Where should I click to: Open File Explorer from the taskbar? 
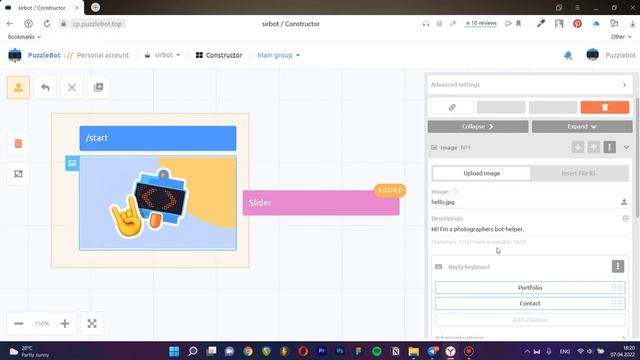tap(413, 351)
